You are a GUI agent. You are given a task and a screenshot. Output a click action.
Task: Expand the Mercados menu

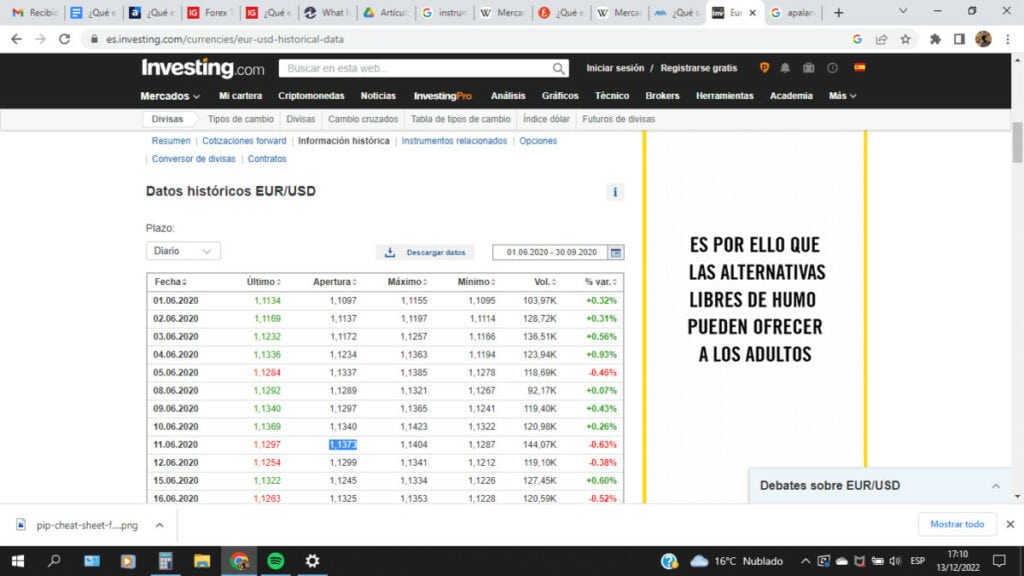point(170,95)
